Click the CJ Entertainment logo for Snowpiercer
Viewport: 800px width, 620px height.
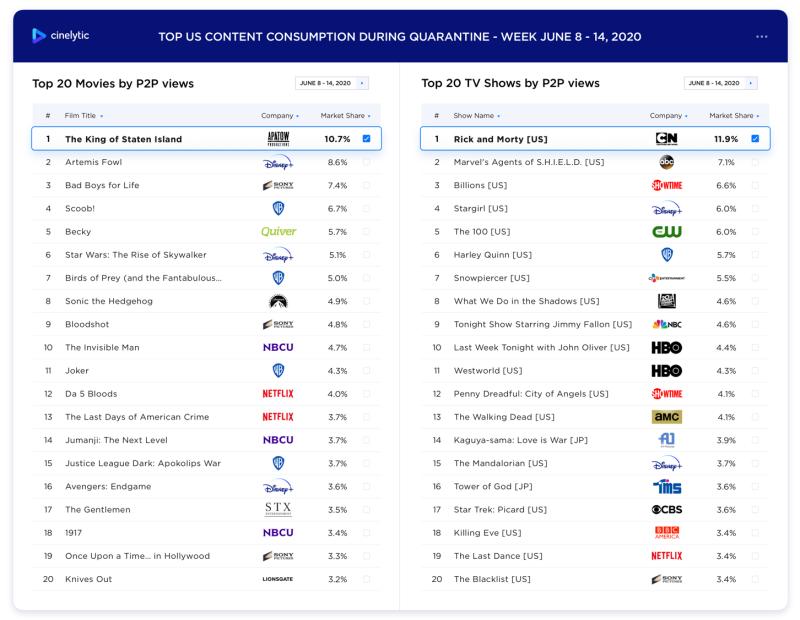coord(667,278)
